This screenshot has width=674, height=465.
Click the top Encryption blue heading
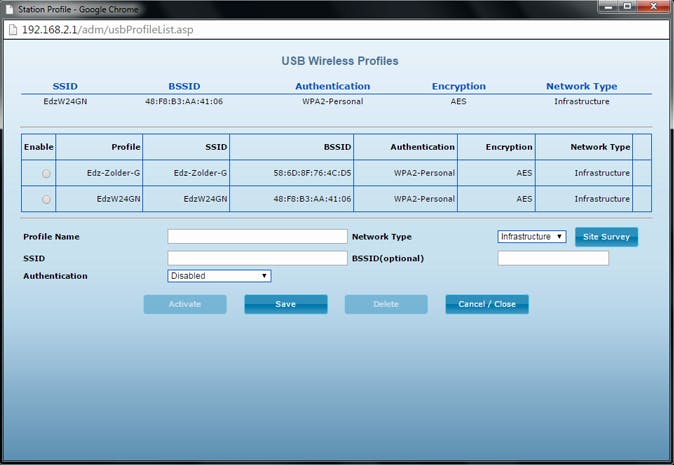[459, 86]
